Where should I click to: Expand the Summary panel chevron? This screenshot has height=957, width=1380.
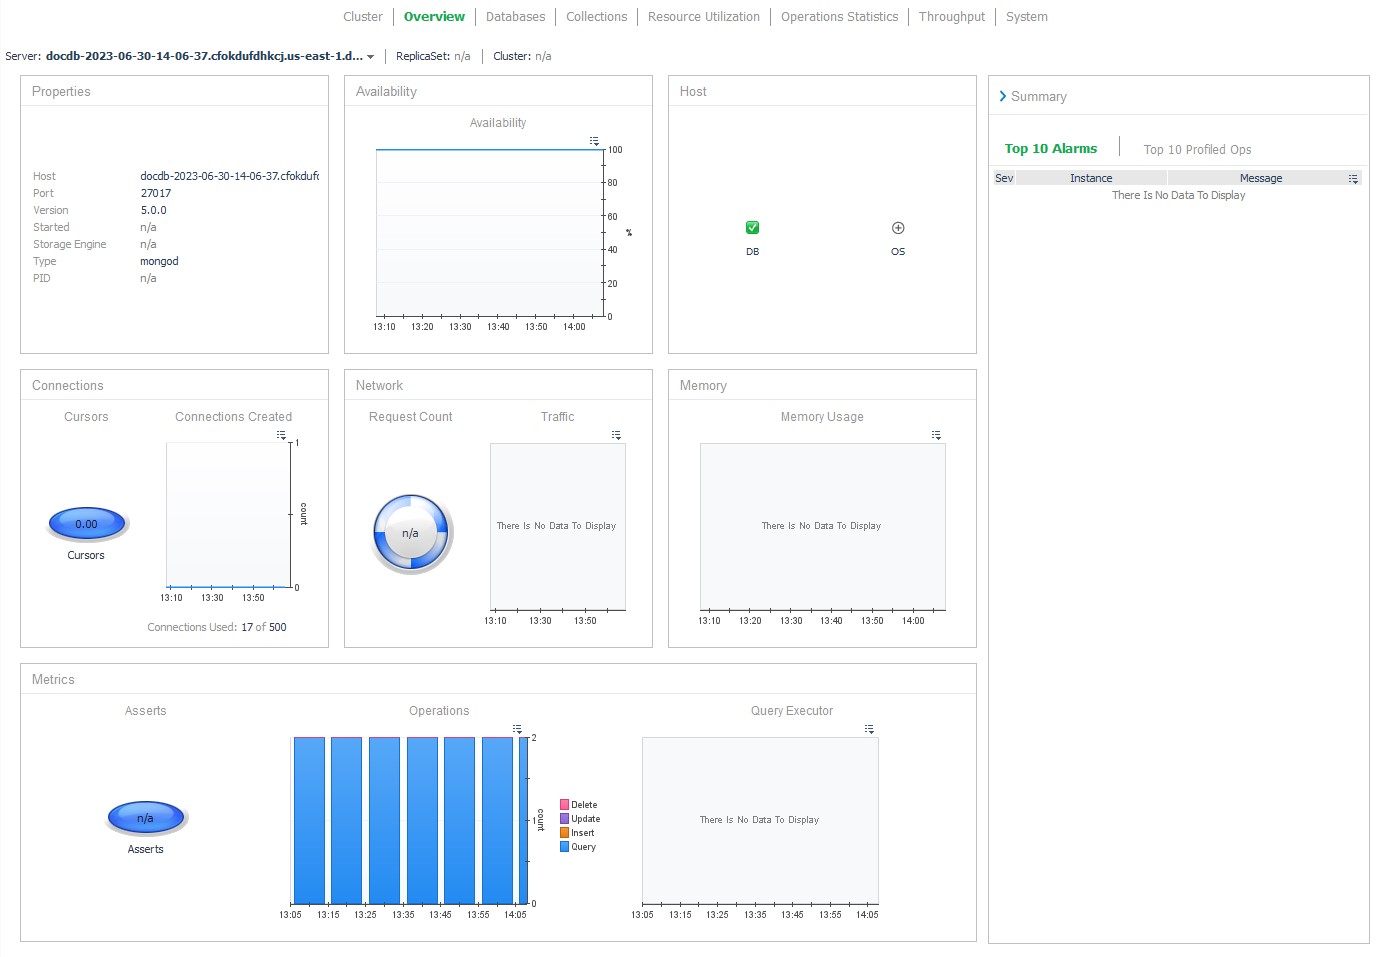(1003, 96)
